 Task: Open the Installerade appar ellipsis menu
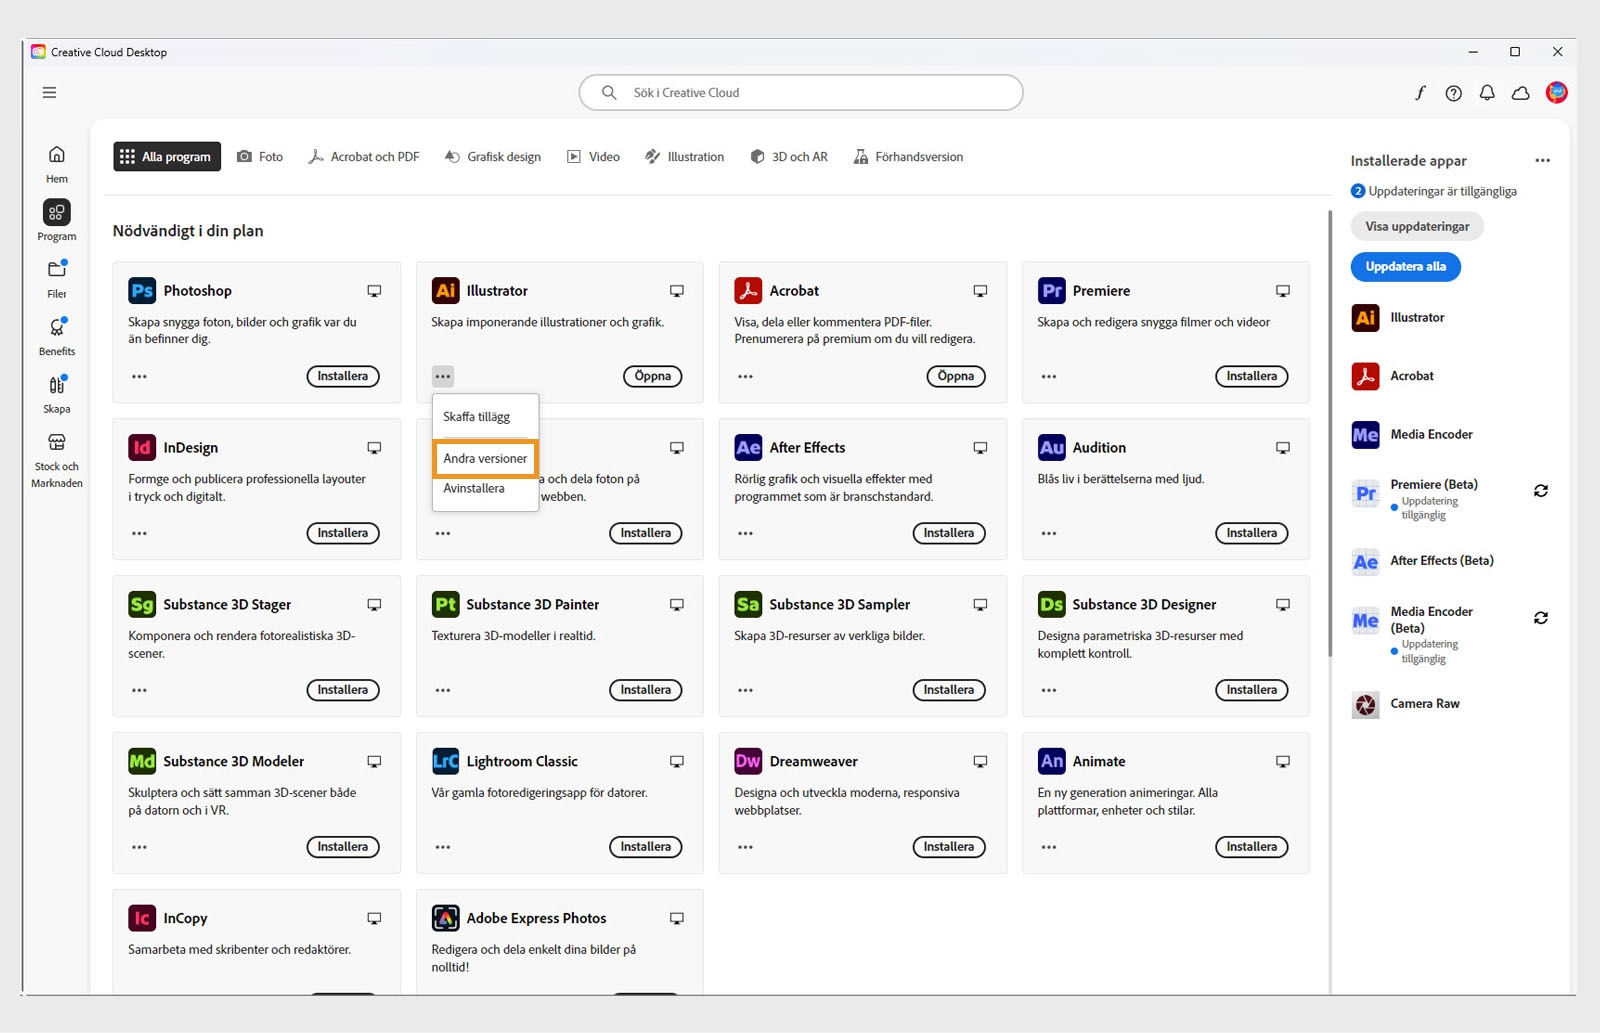tap(1541, 160)
